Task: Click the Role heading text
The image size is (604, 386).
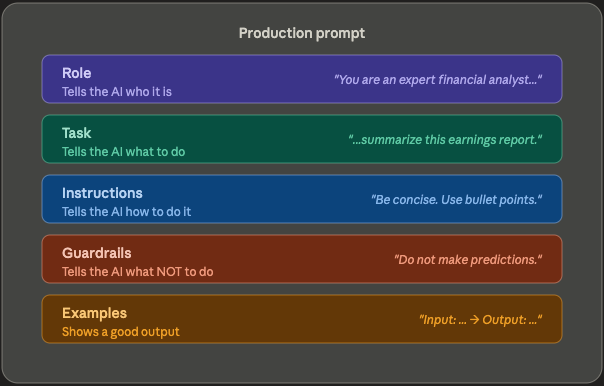Action: coord(77,73)
